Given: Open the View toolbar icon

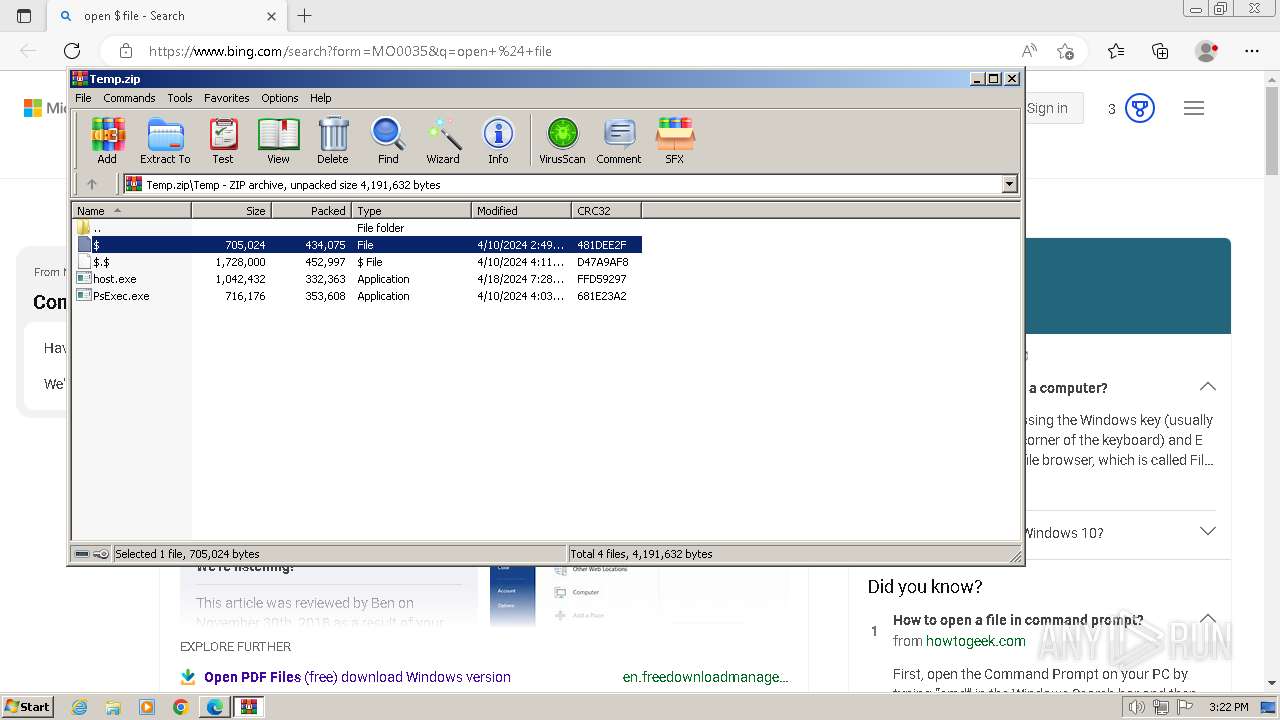Looking at the screenshot, I should (x=278, y=140).
